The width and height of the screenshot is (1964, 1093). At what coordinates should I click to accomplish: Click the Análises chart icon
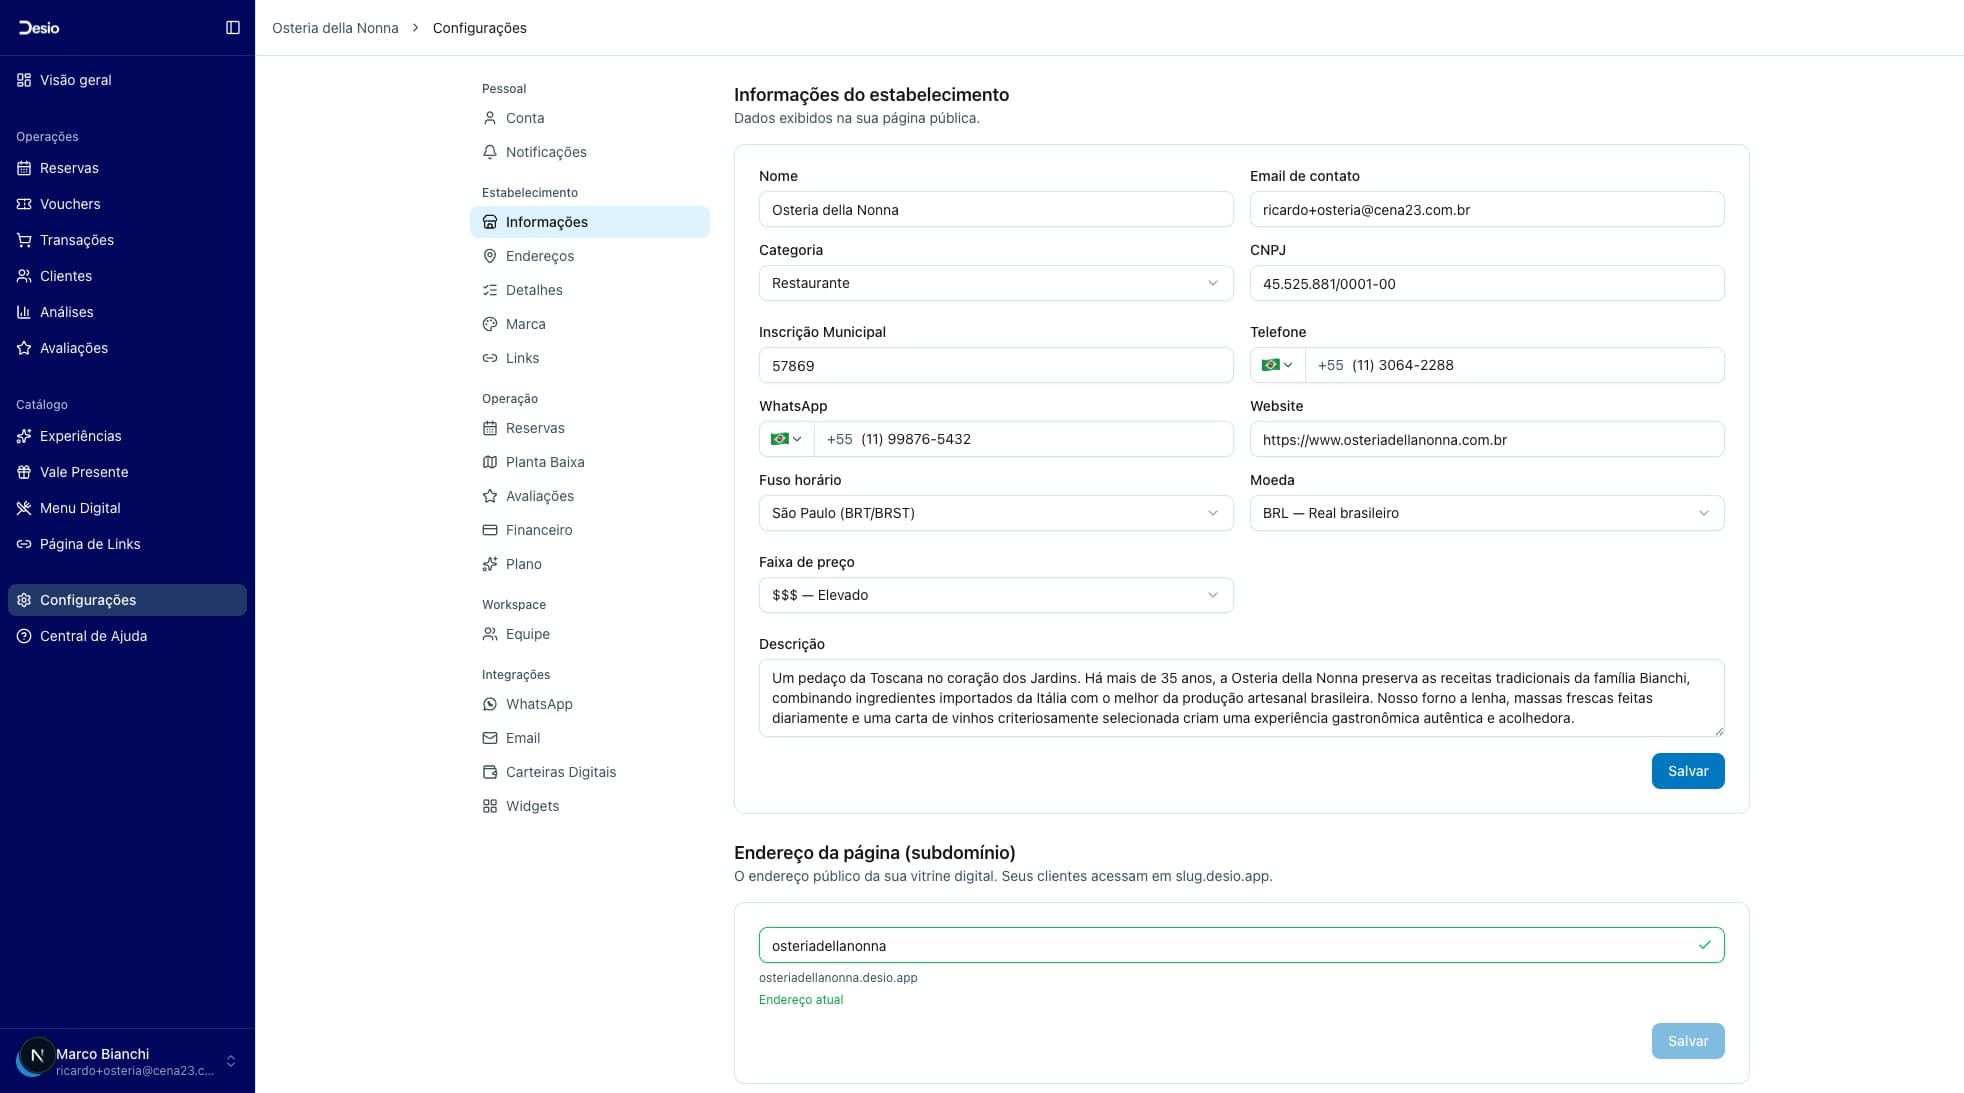pos(24,312)
